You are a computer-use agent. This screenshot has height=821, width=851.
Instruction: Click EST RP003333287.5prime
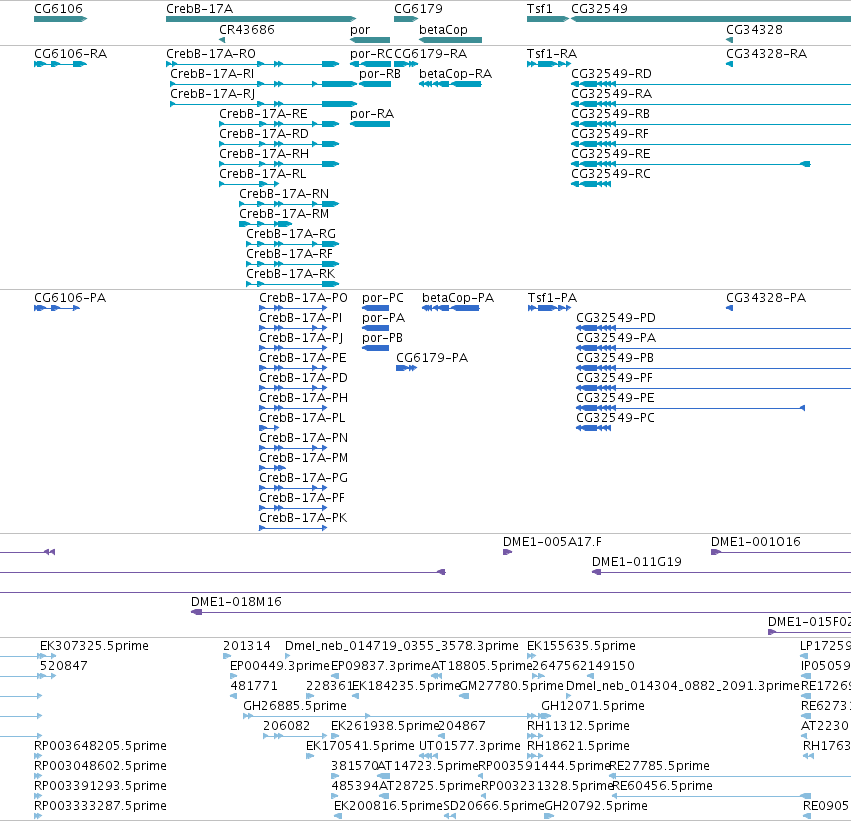click(x=37, y=817)
